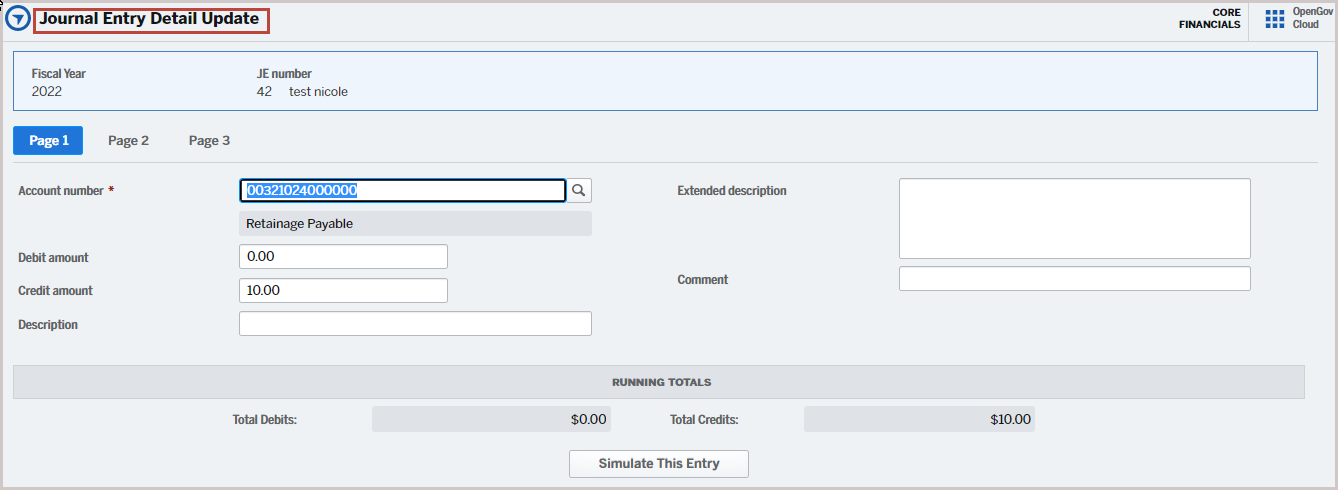Click the OpenGov Cloud label
Viewport: 1338px width, 490px height.
coord(1306,19)
